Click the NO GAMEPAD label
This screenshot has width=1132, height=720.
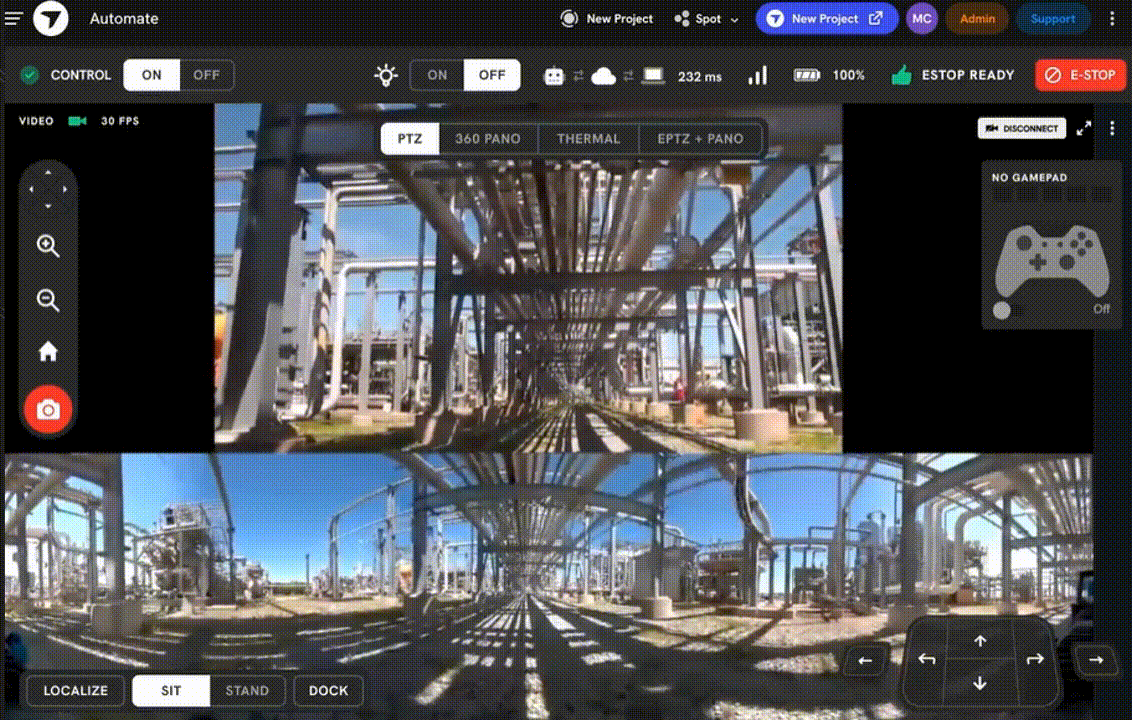(x=1029, y=178)
